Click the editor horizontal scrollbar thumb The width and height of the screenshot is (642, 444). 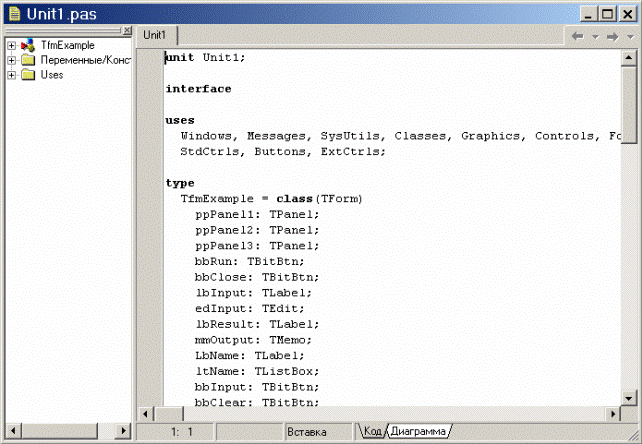(169, 414)
